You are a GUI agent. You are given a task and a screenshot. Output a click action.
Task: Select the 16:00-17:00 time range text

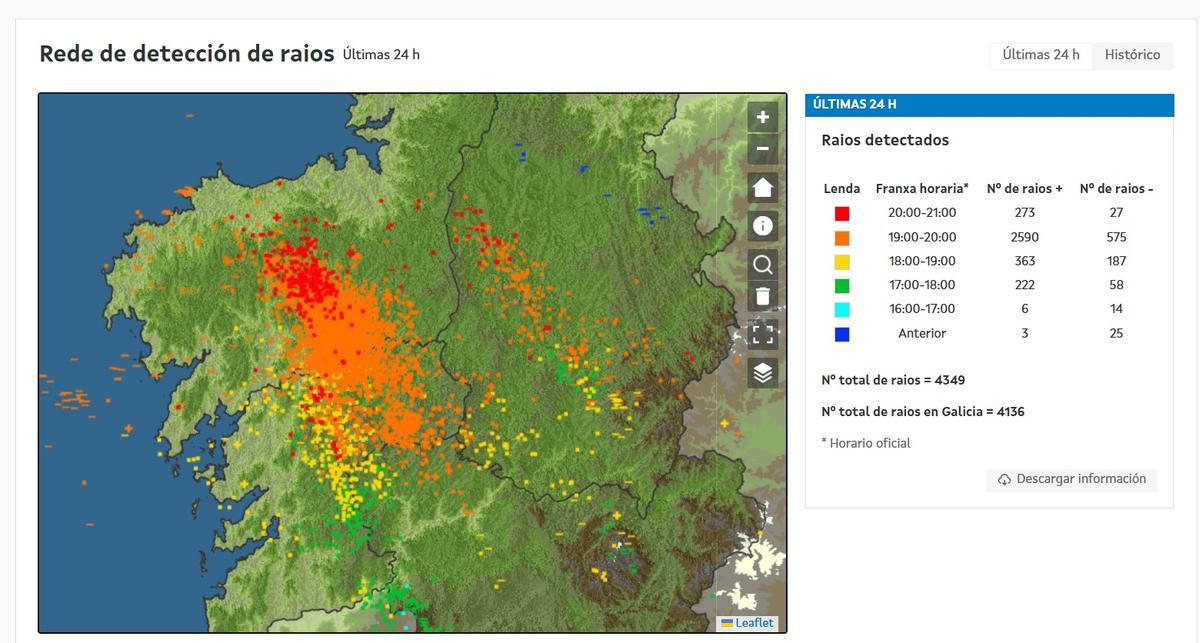coord(922,309)
